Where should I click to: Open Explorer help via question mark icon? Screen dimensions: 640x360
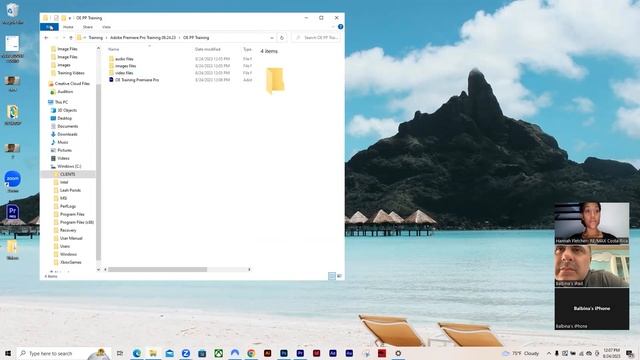click(340, 27)
